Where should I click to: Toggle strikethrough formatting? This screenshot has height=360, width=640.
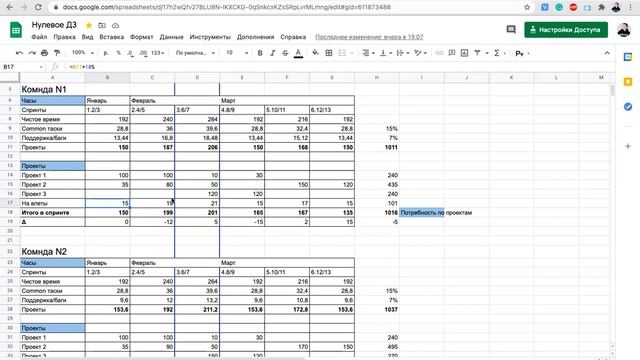285,53
